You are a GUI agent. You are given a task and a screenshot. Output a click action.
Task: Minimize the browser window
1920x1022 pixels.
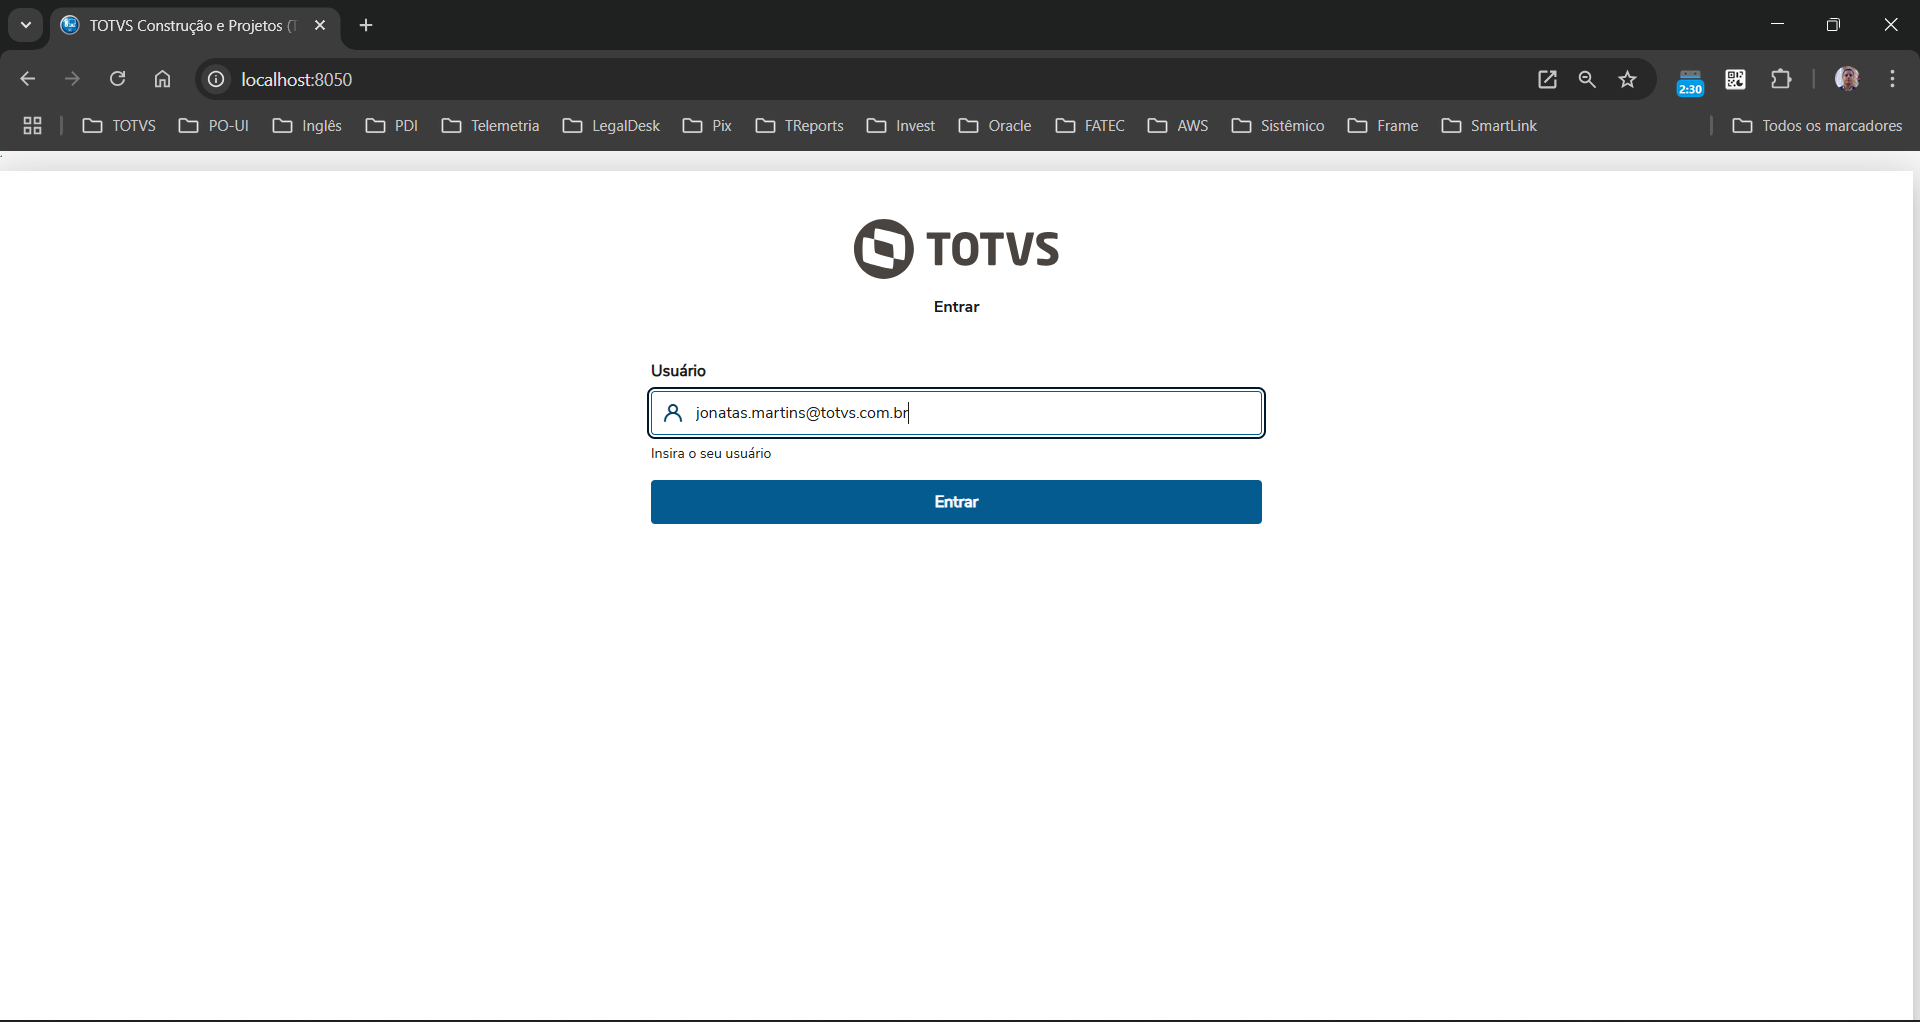coord(1777,25)
